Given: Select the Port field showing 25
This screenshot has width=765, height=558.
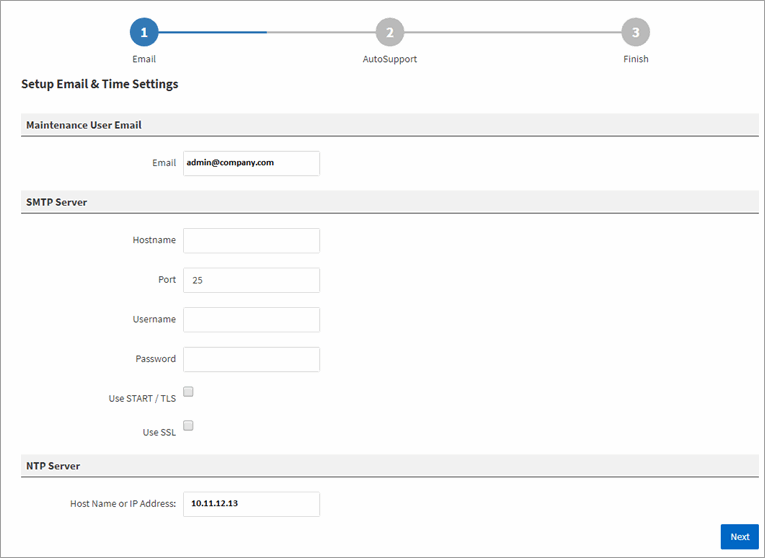Looking at the screenshot, I should pos(251,281).
